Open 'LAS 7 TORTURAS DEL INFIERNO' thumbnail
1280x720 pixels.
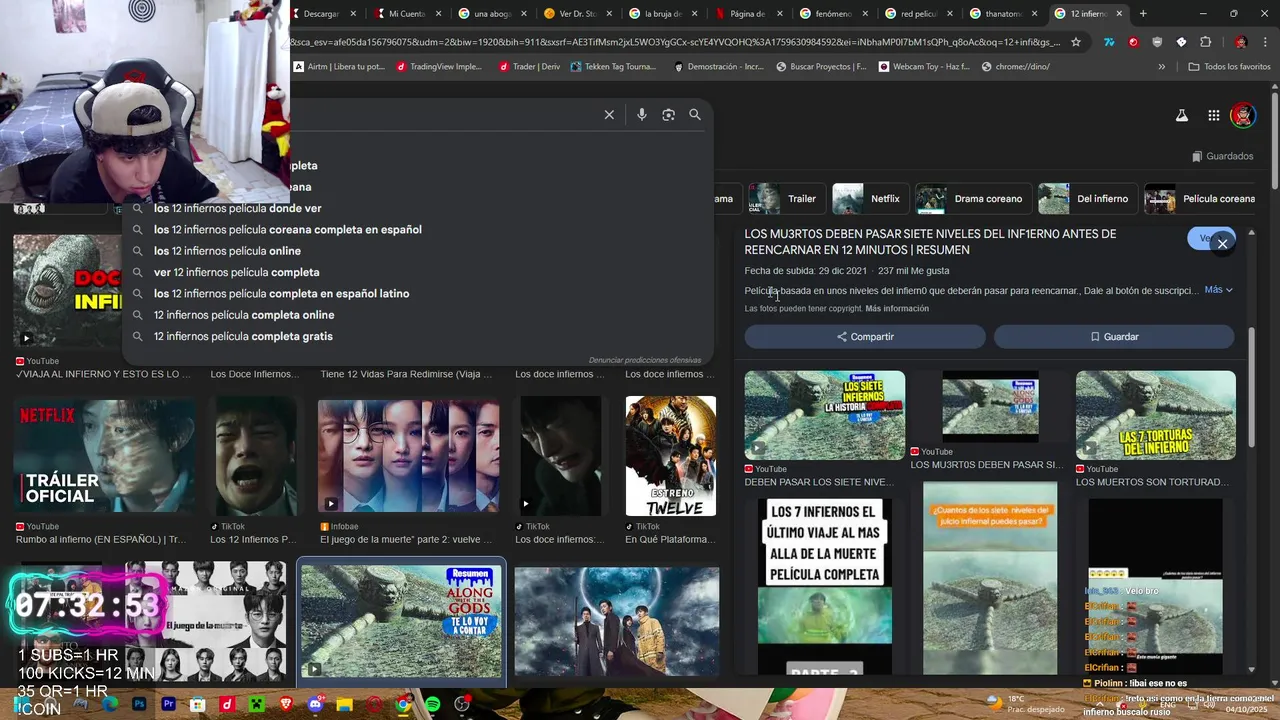(1156, 415)
